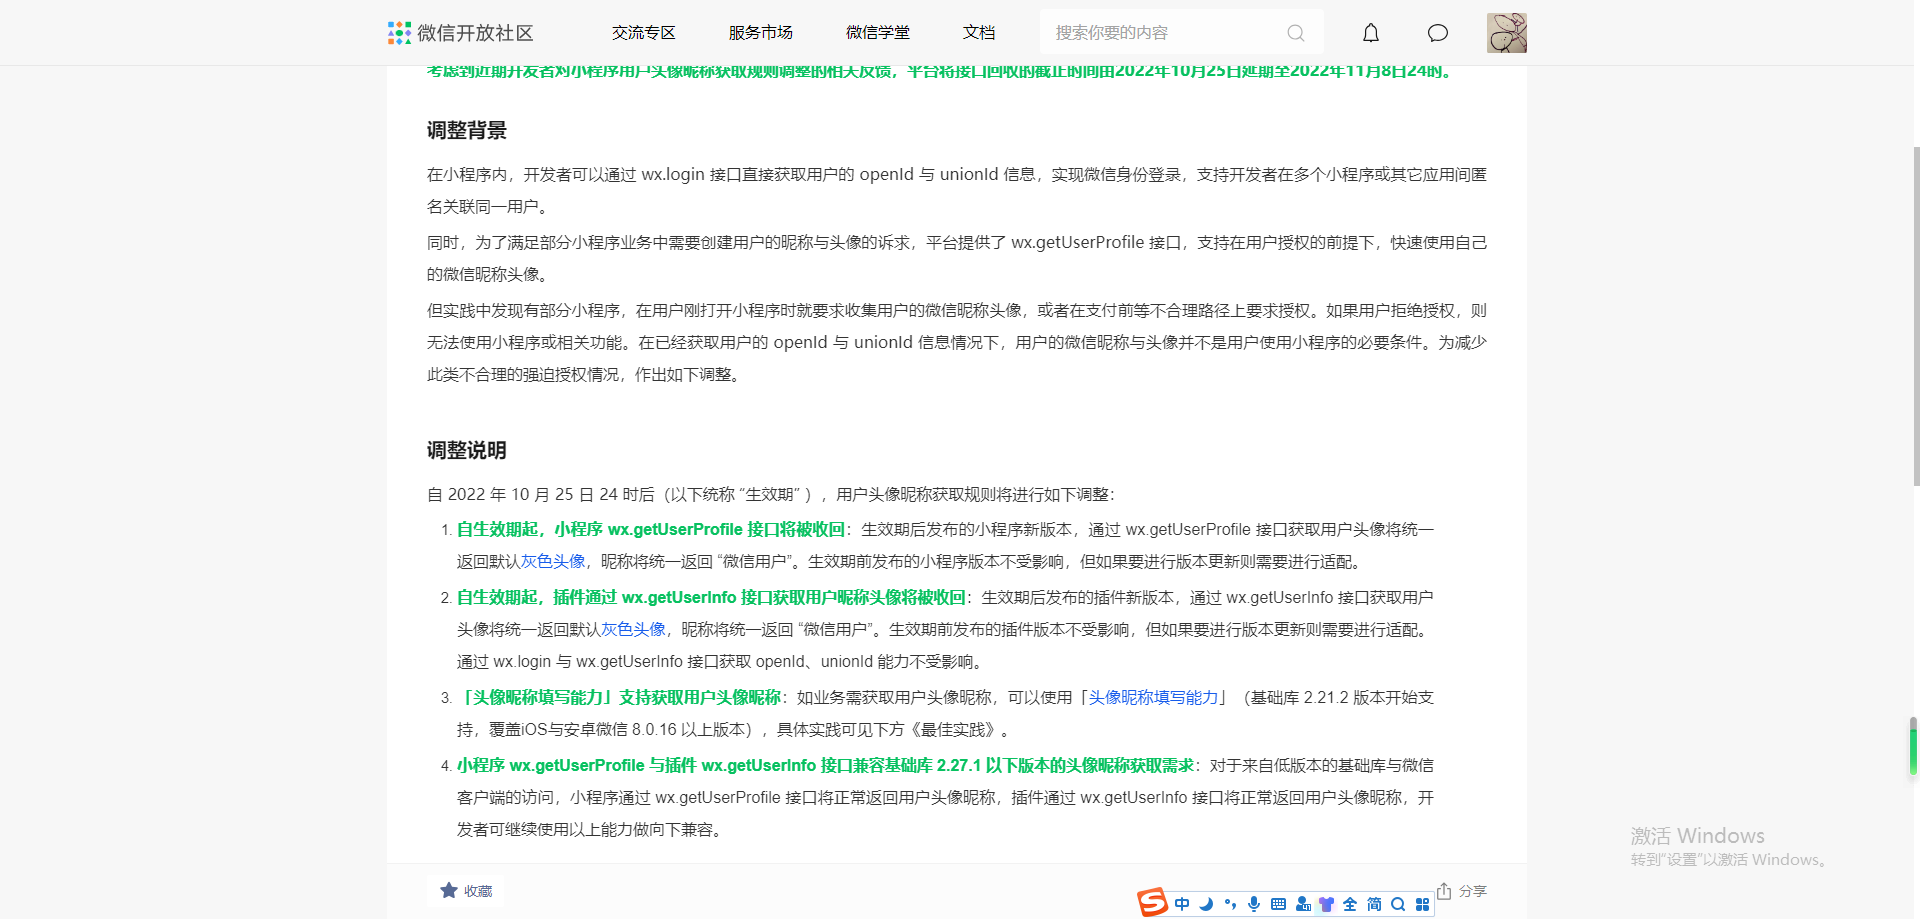Click the star favorite icon

449,890
